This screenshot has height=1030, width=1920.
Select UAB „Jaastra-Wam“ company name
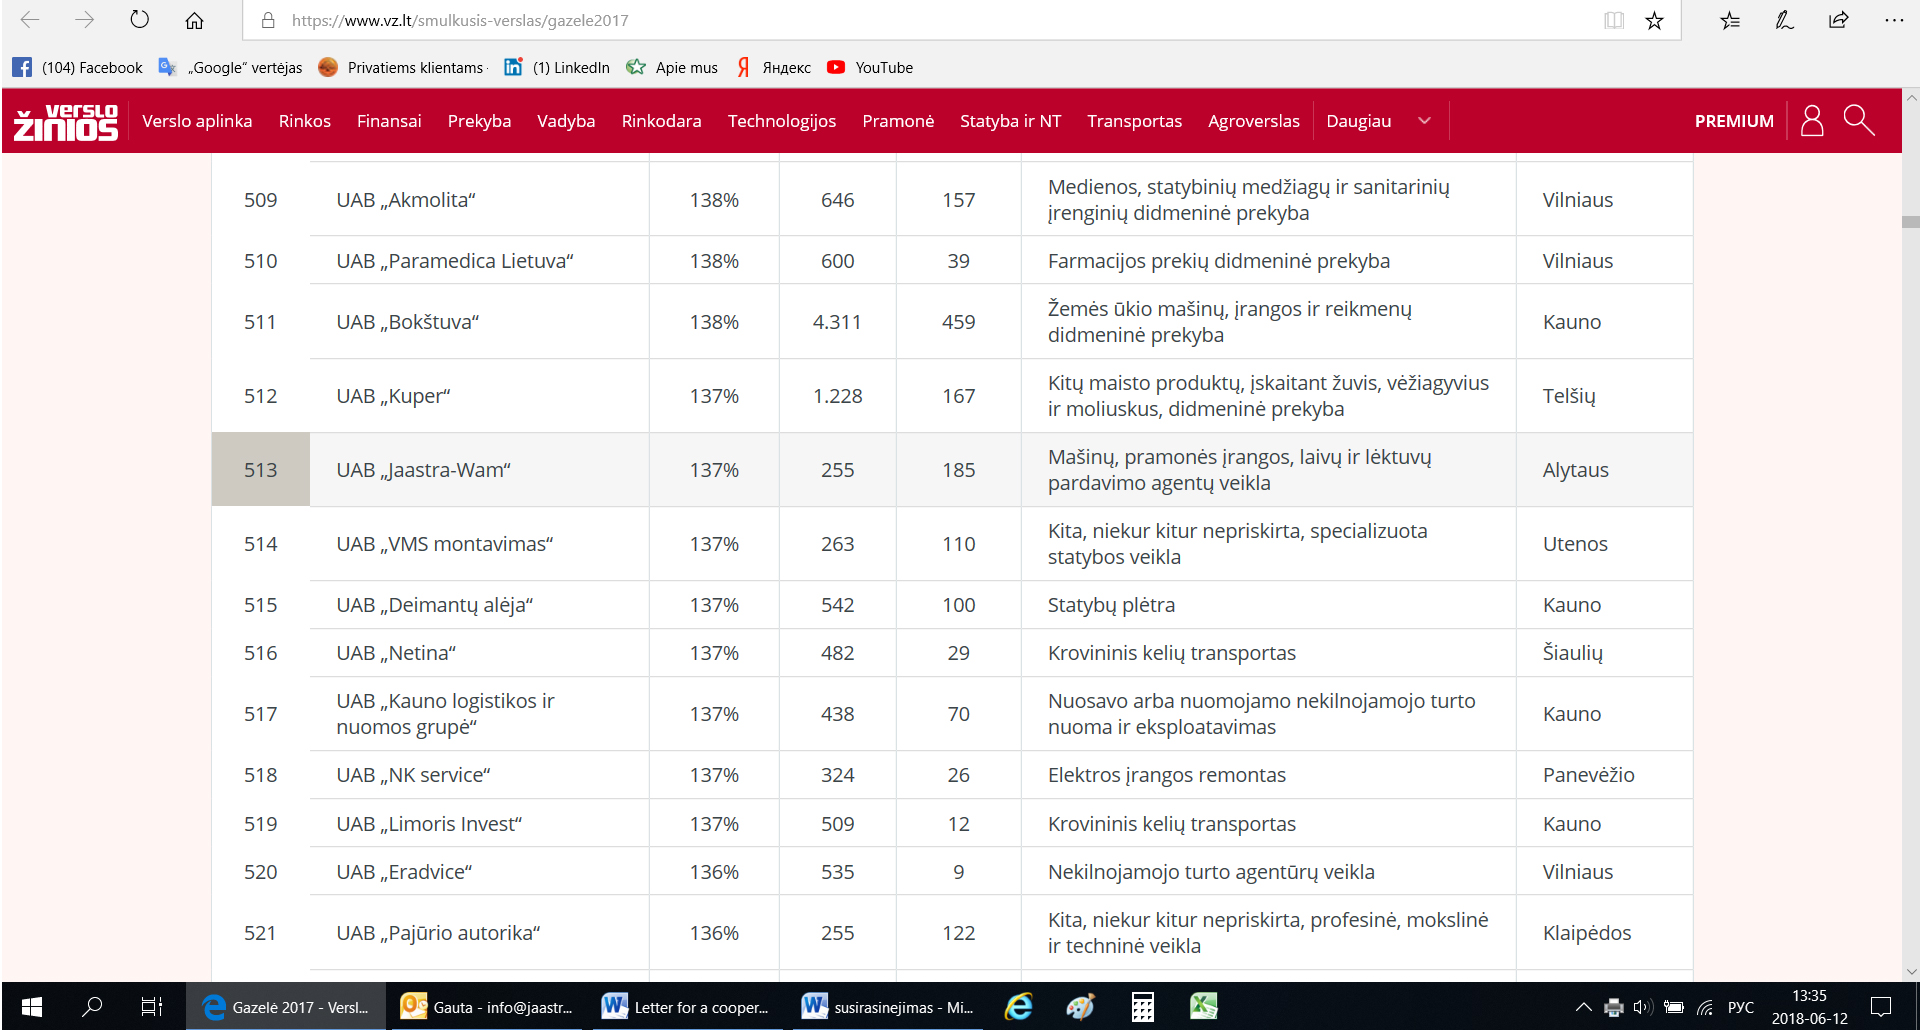(423, 470)
